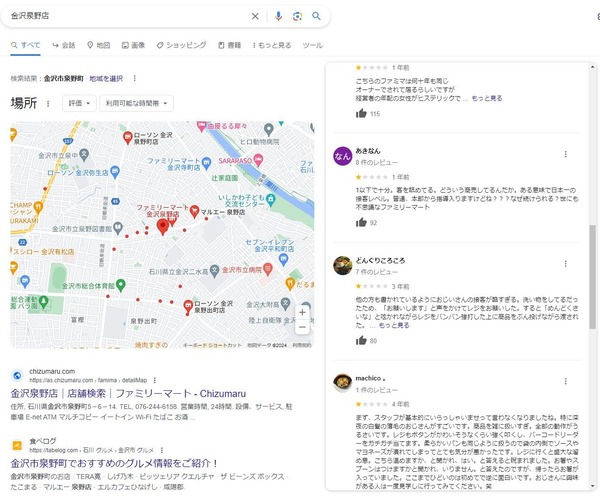The width and height of the screenshot is (600, 497).
Task: Click inside the 金沢泉野店 search field
Action: click(x=126, y=16)
